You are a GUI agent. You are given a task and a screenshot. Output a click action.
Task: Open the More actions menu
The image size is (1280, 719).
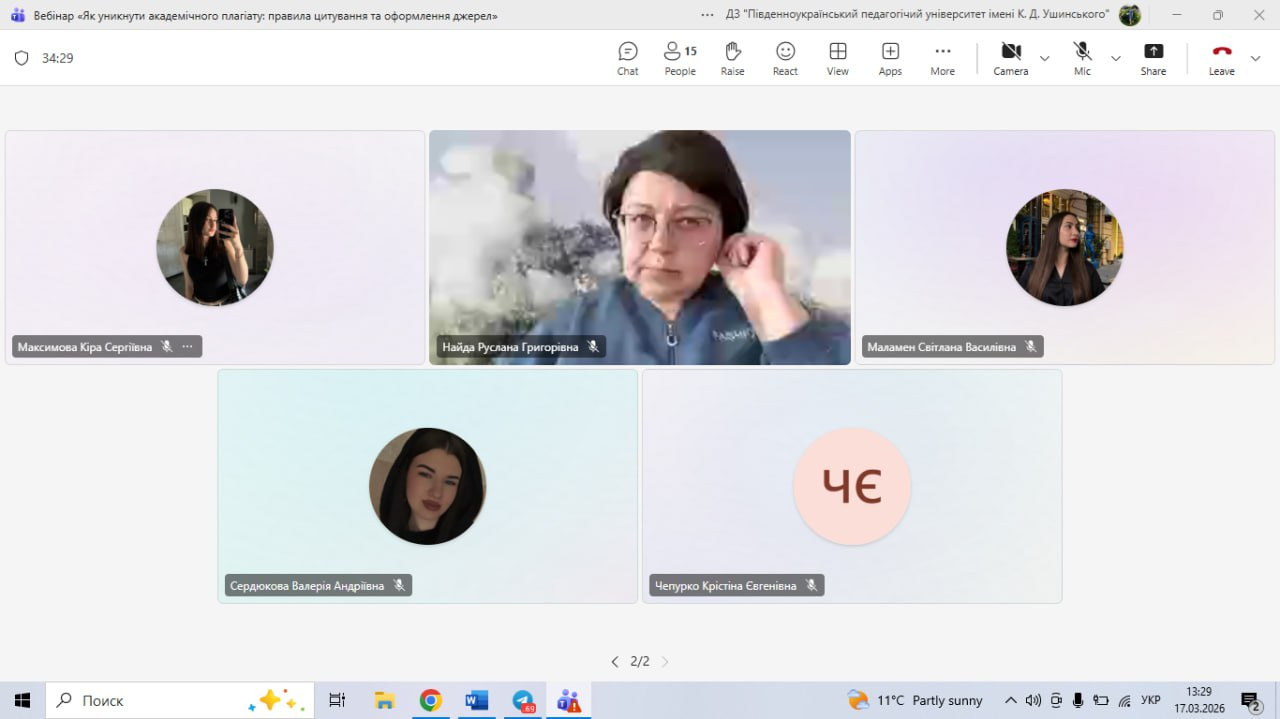tap(942, 58)
